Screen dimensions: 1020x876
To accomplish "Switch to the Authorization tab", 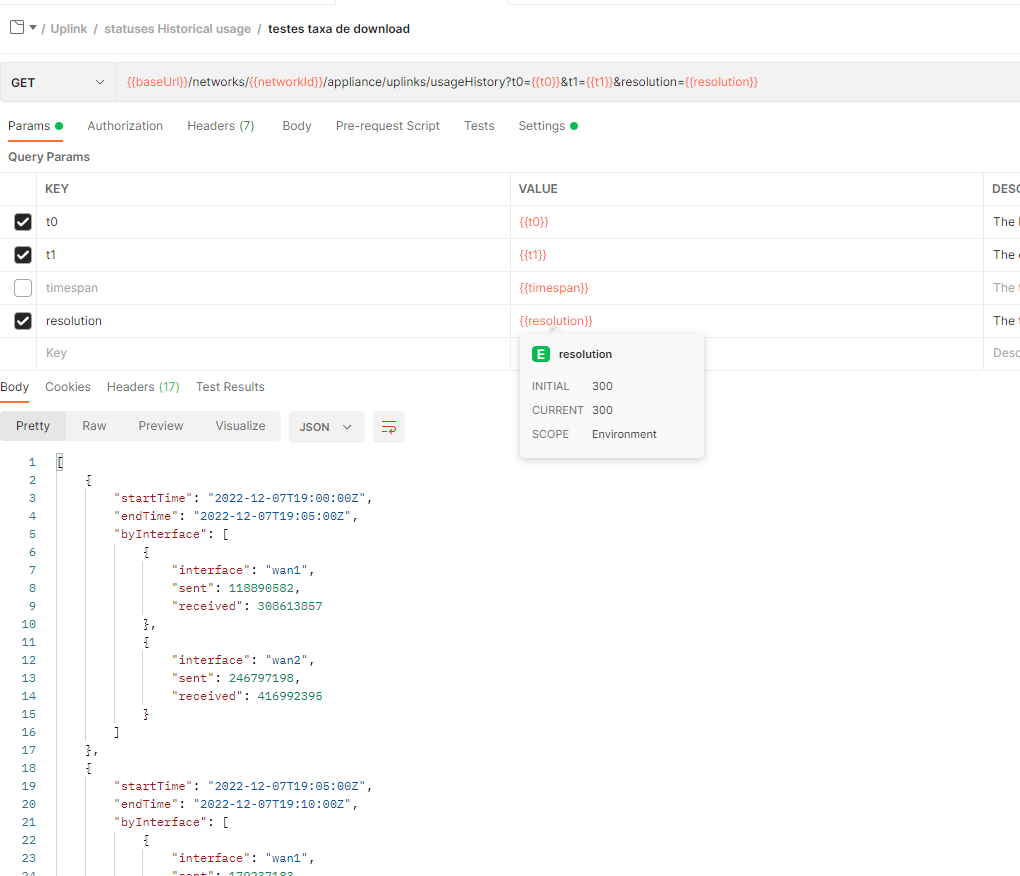I will point(125,125).
